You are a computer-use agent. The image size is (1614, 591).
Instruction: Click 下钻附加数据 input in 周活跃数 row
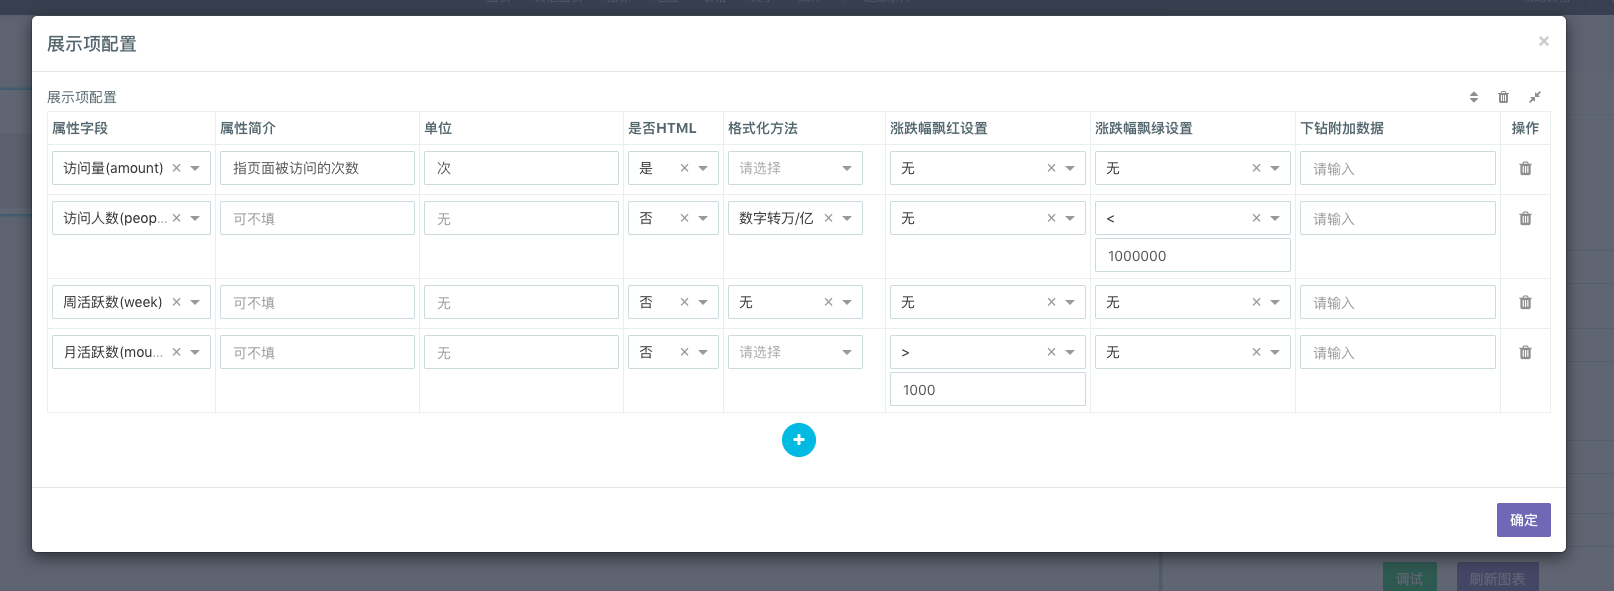(1398, 302)
